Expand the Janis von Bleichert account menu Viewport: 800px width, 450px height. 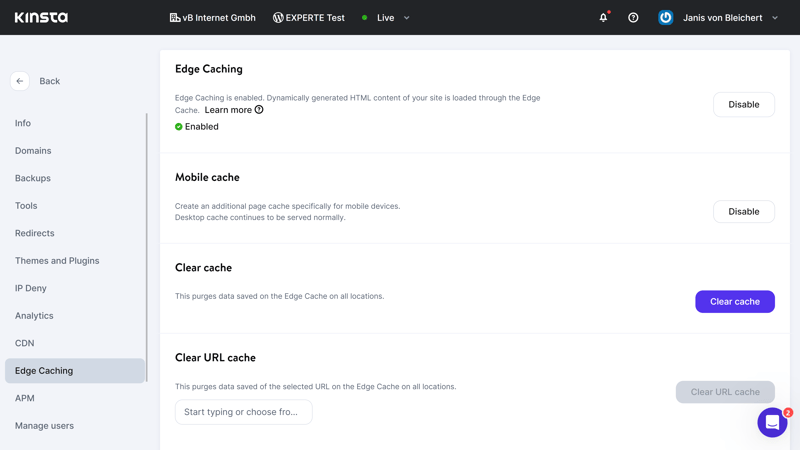point(775,18)
